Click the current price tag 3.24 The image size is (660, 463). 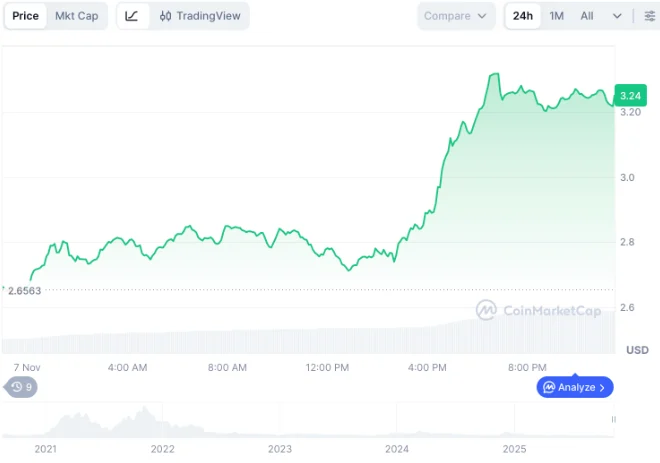[631, 95]
